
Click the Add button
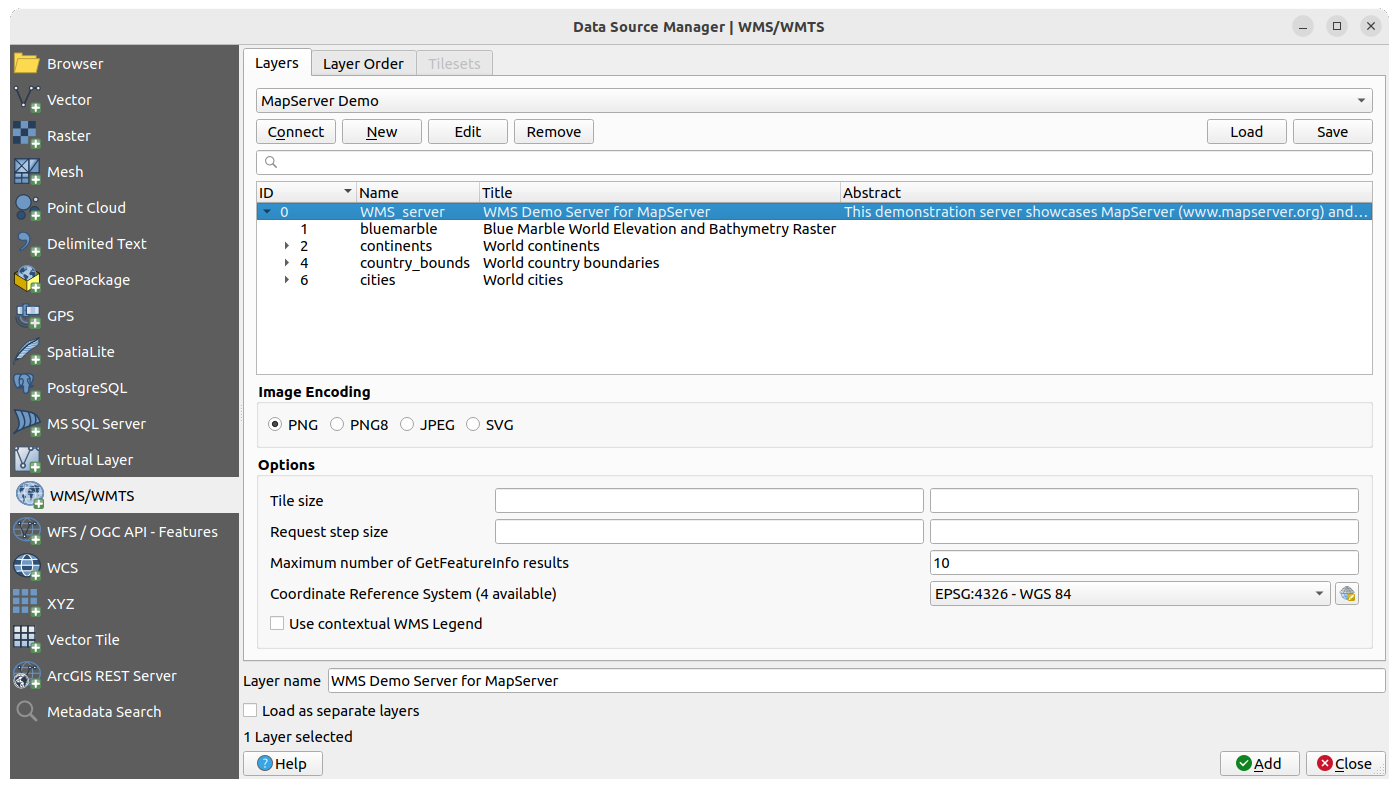(x=1259, y=763)
